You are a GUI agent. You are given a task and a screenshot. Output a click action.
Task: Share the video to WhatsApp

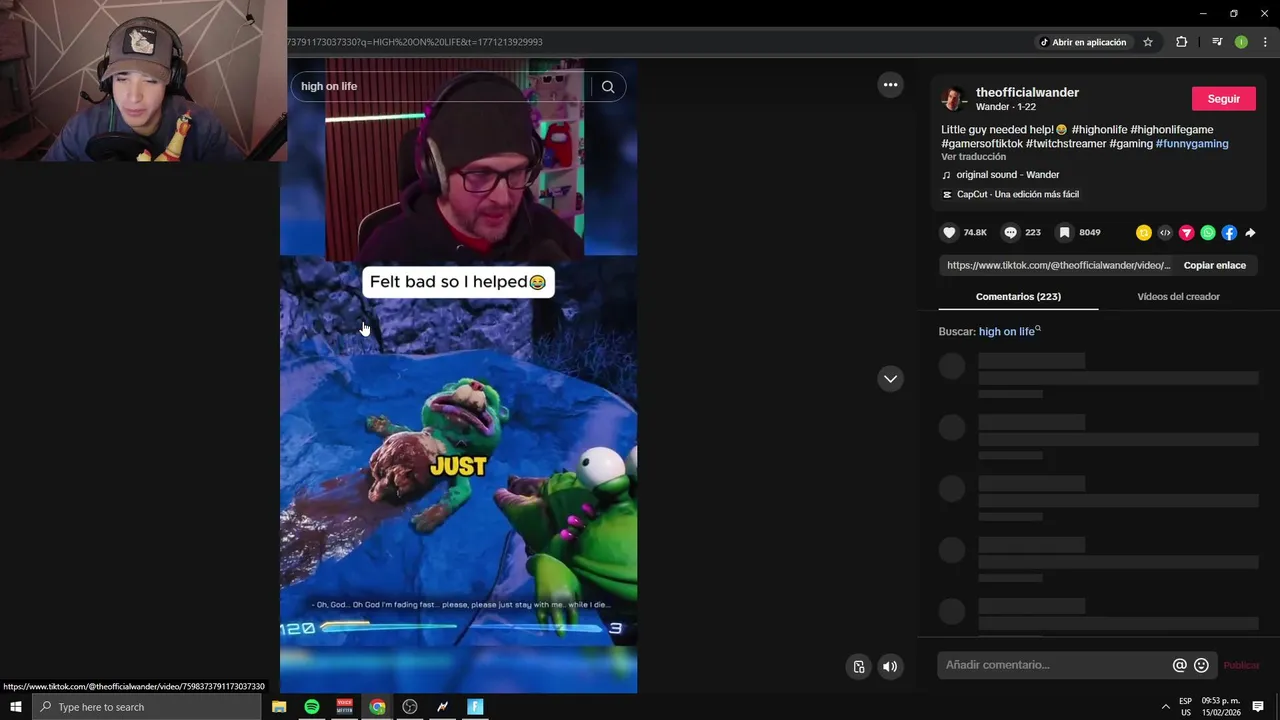point(1208,232)
